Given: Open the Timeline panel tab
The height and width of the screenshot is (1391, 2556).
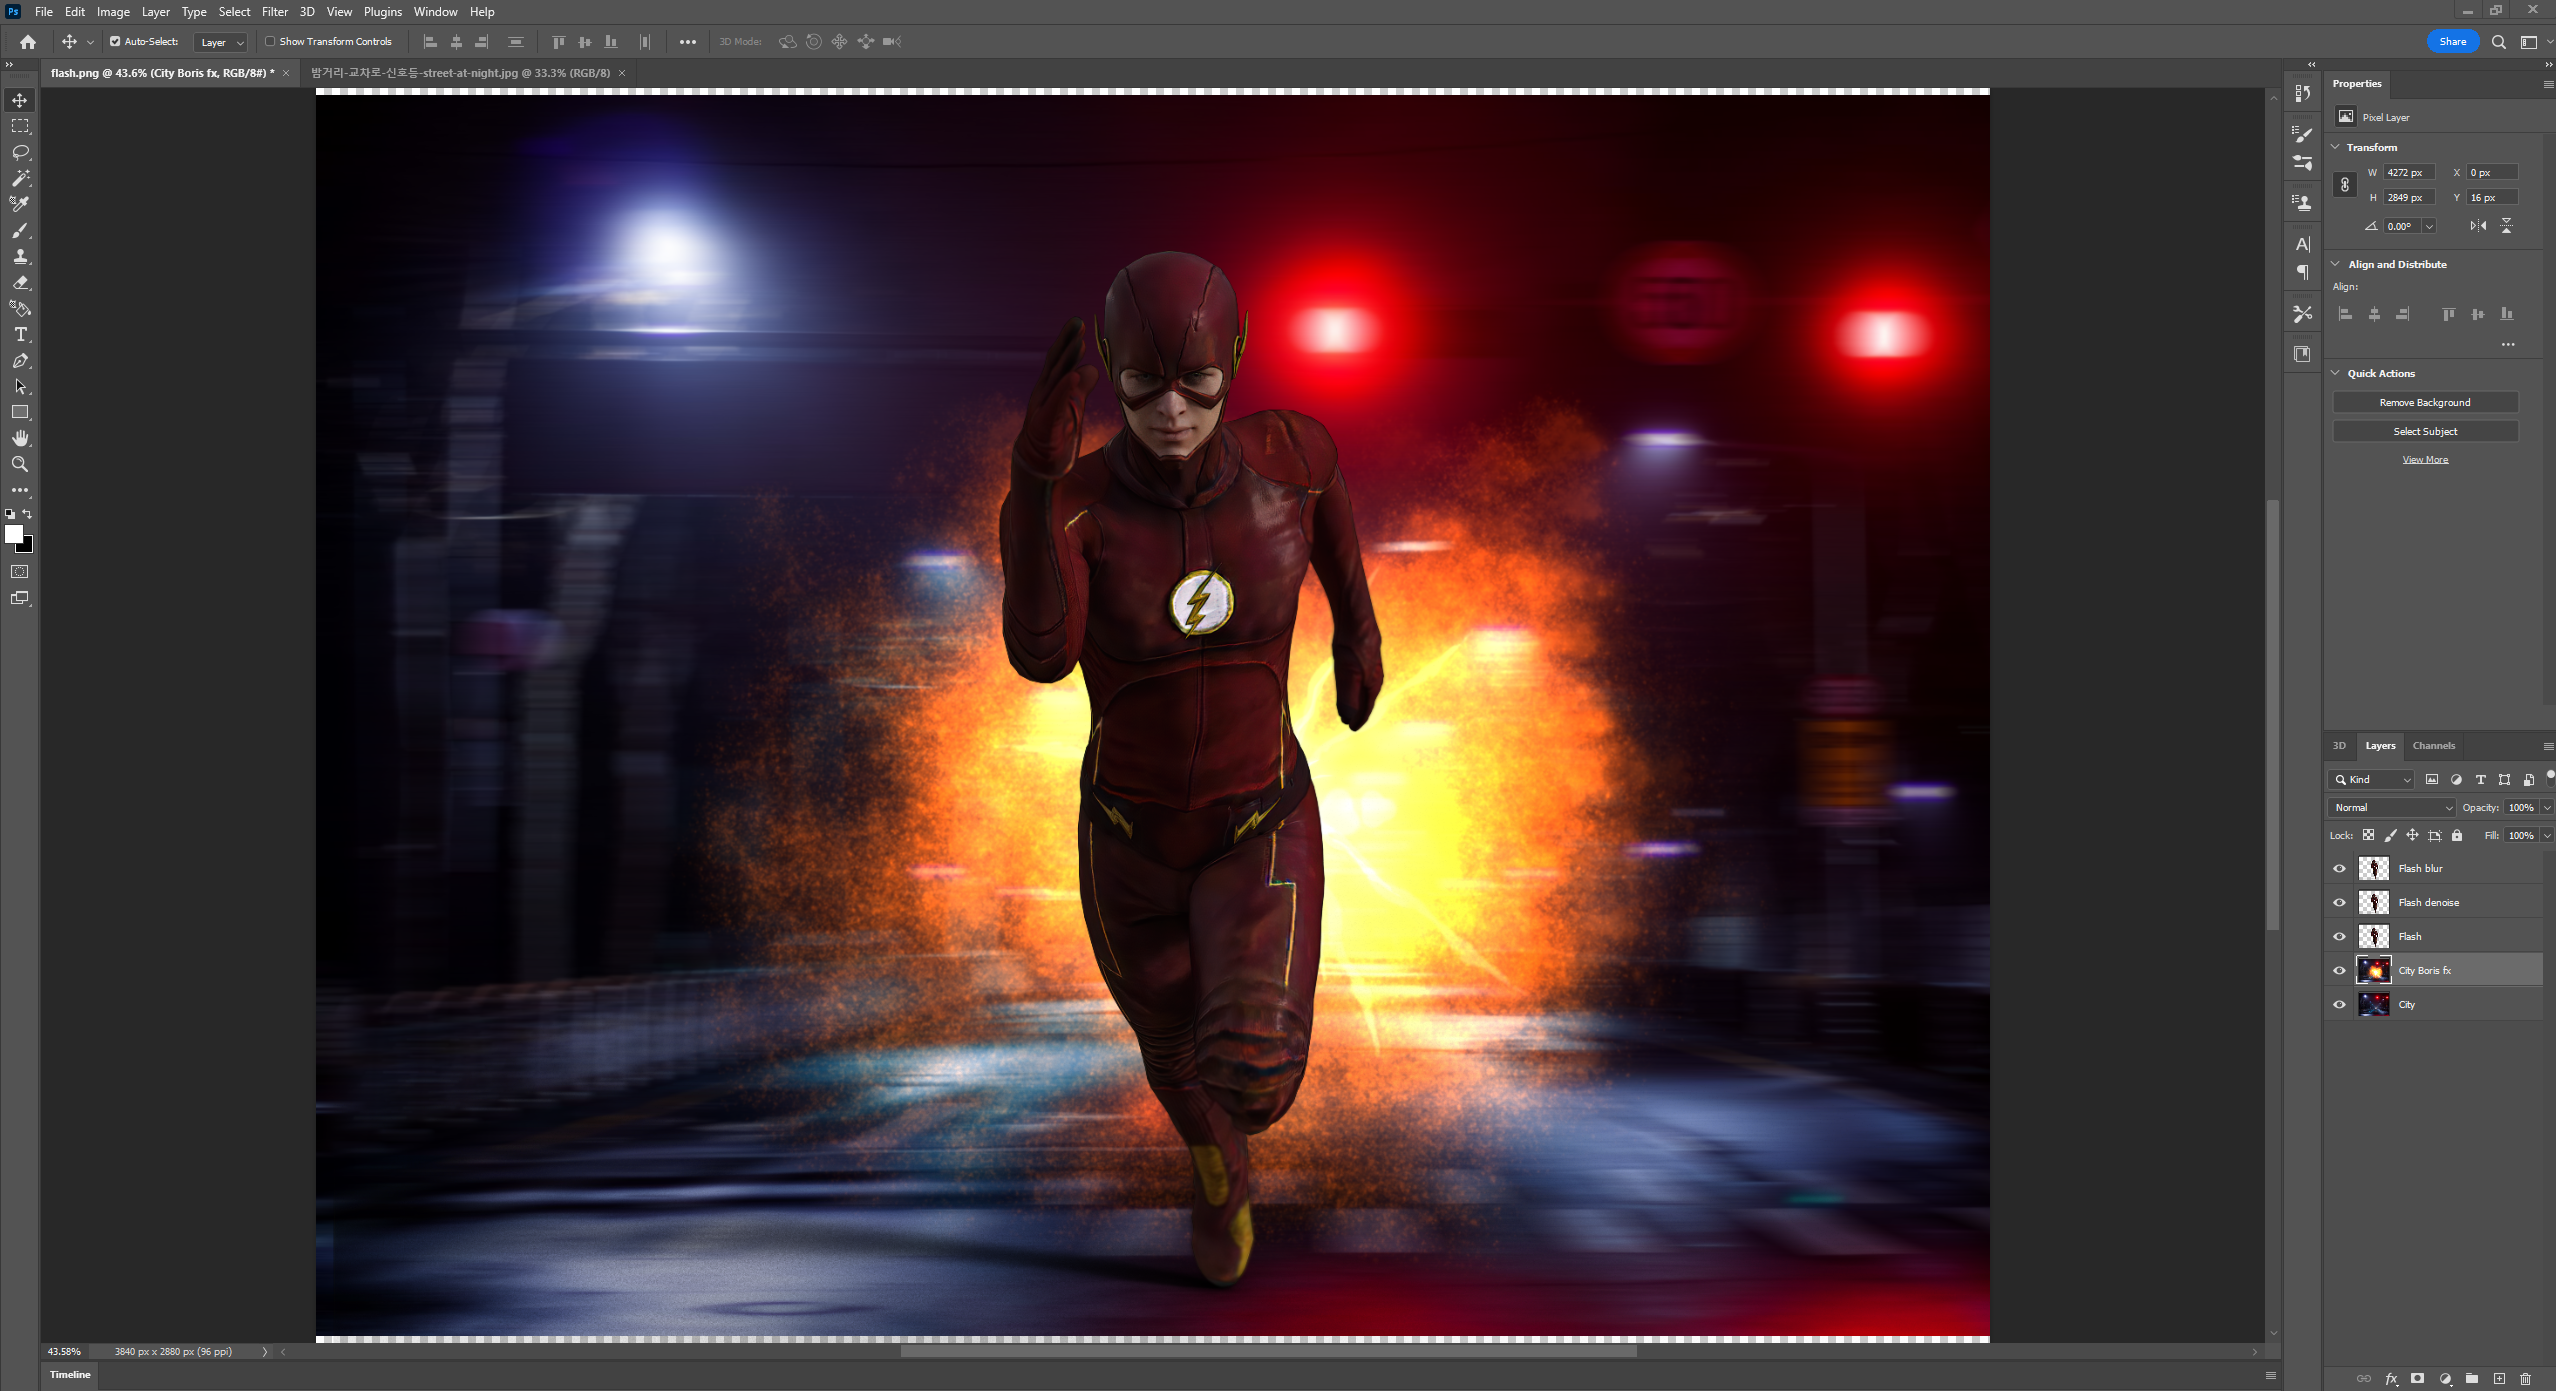Looking at the screenshot, I should point(70,1375).
